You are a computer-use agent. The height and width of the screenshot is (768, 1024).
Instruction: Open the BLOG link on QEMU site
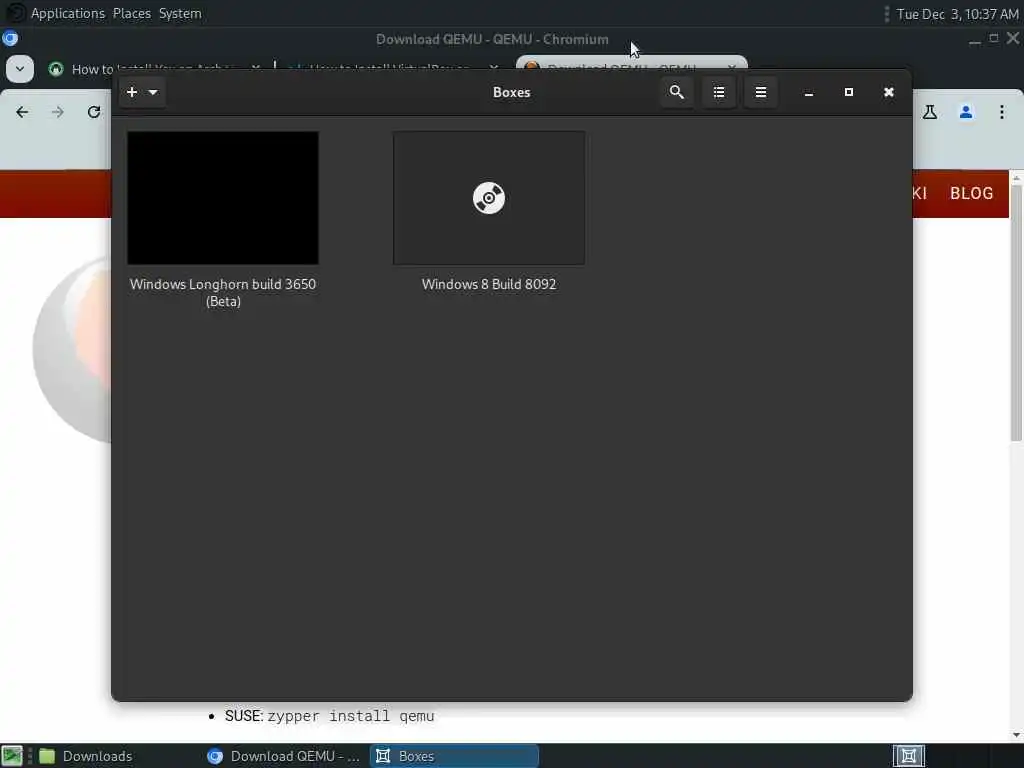pos(971,193)
